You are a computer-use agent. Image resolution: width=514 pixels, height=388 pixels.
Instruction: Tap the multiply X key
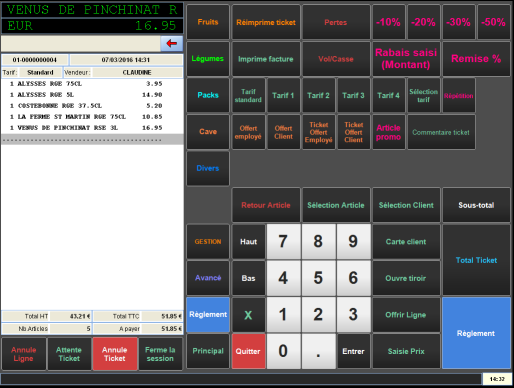pos(248,315)
